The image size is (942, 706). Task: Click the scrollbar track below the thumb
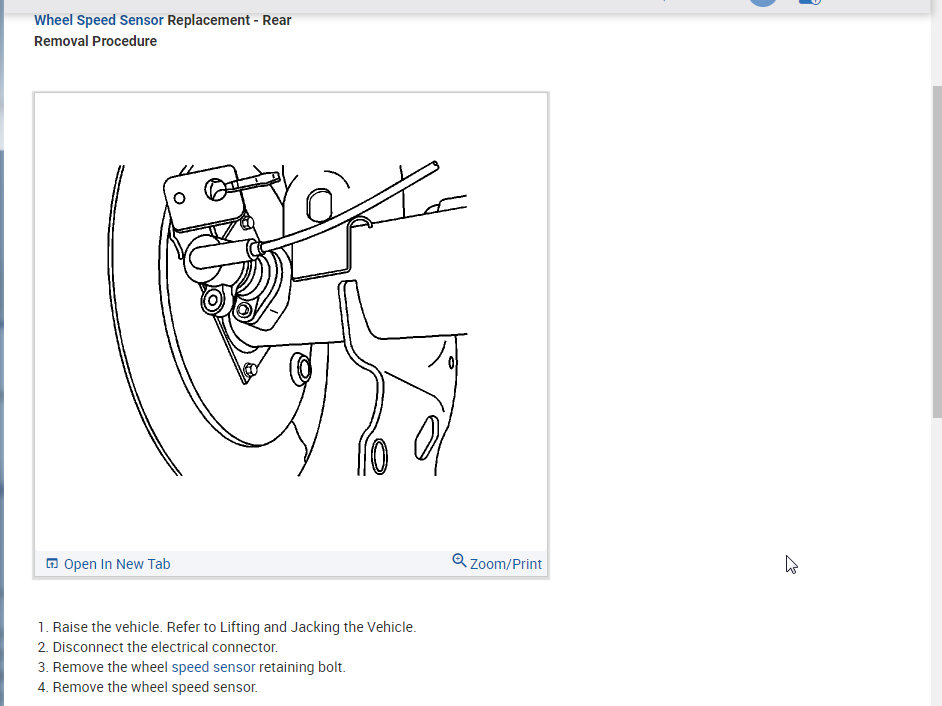936,560
